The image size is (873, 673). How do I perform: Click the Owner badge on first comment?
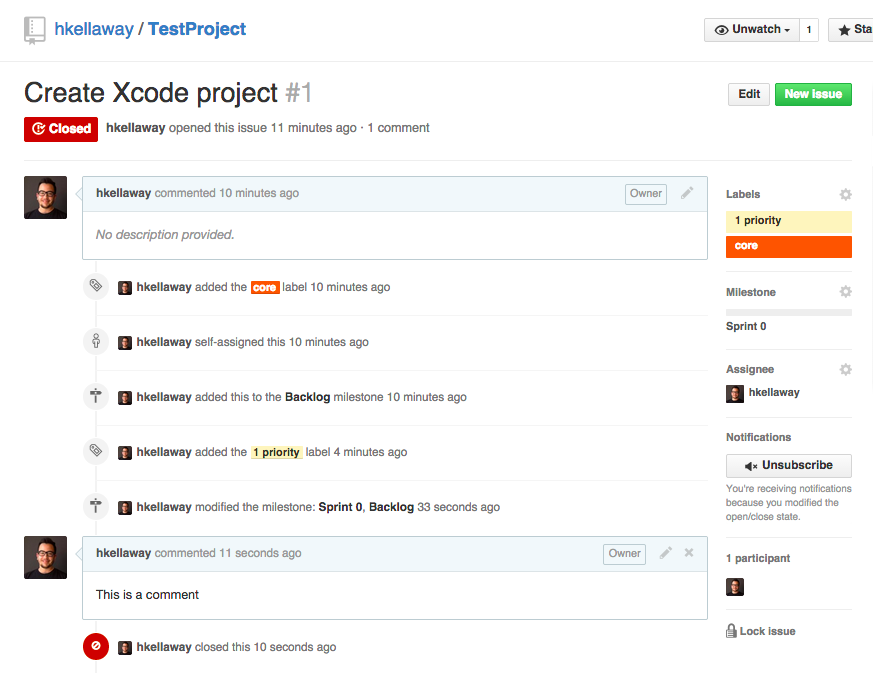[x=646, y=194]
